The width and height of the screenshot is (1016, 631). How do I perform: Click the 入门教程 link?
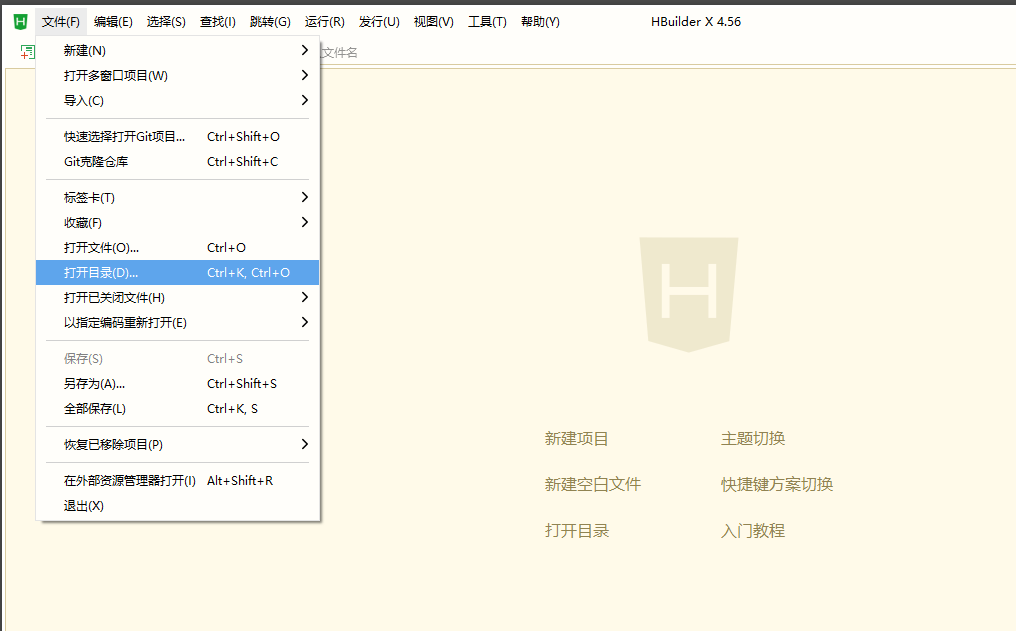click(753, 531)
